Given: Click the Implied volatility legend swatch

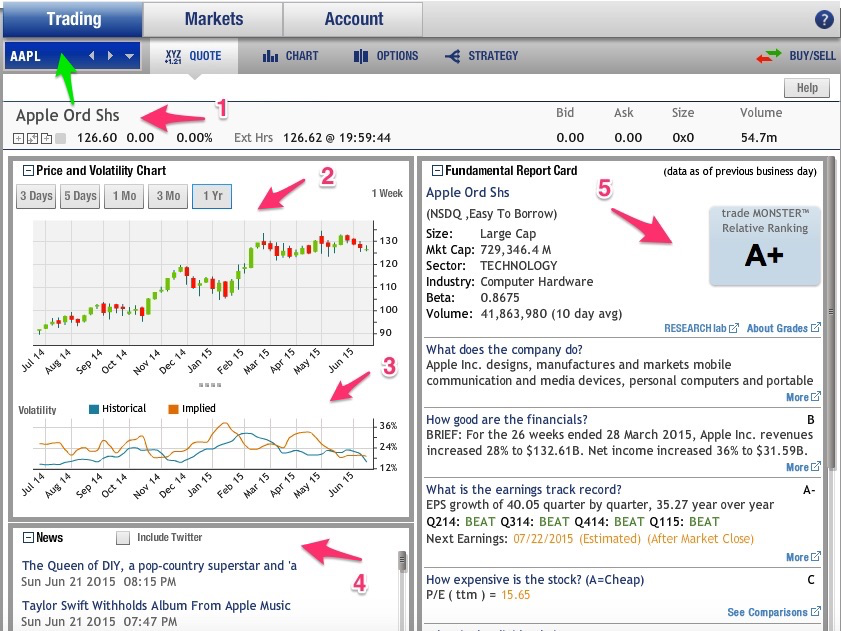Looking at the screenshot, I should coord(173,409).
